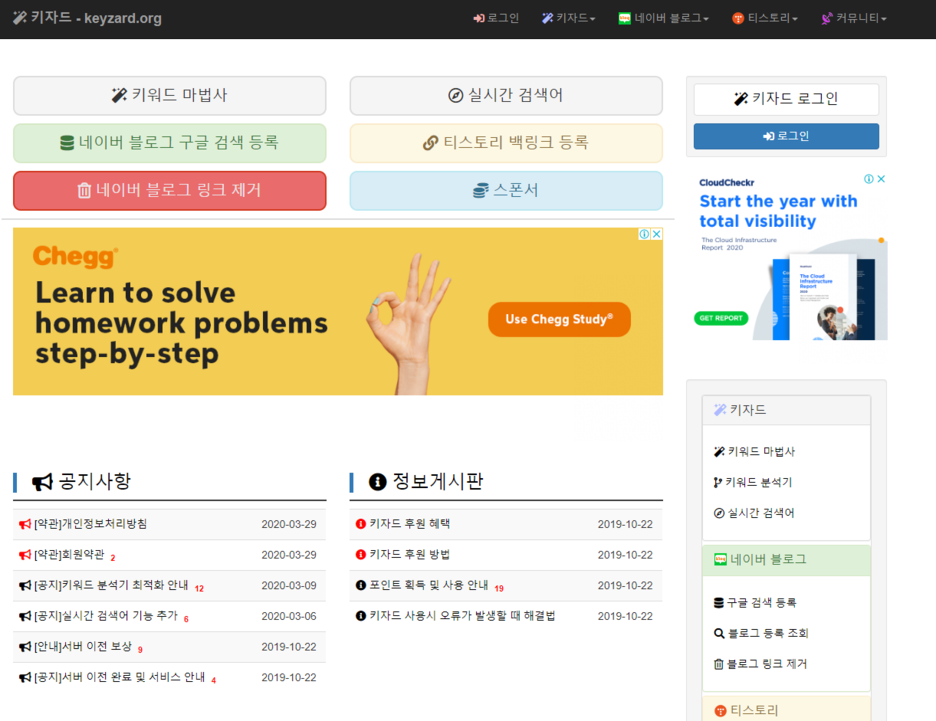936x721 pixels.
Task: Click sidebar 키자드 section header
Action: pyautogui.click(x=786, y=410)
